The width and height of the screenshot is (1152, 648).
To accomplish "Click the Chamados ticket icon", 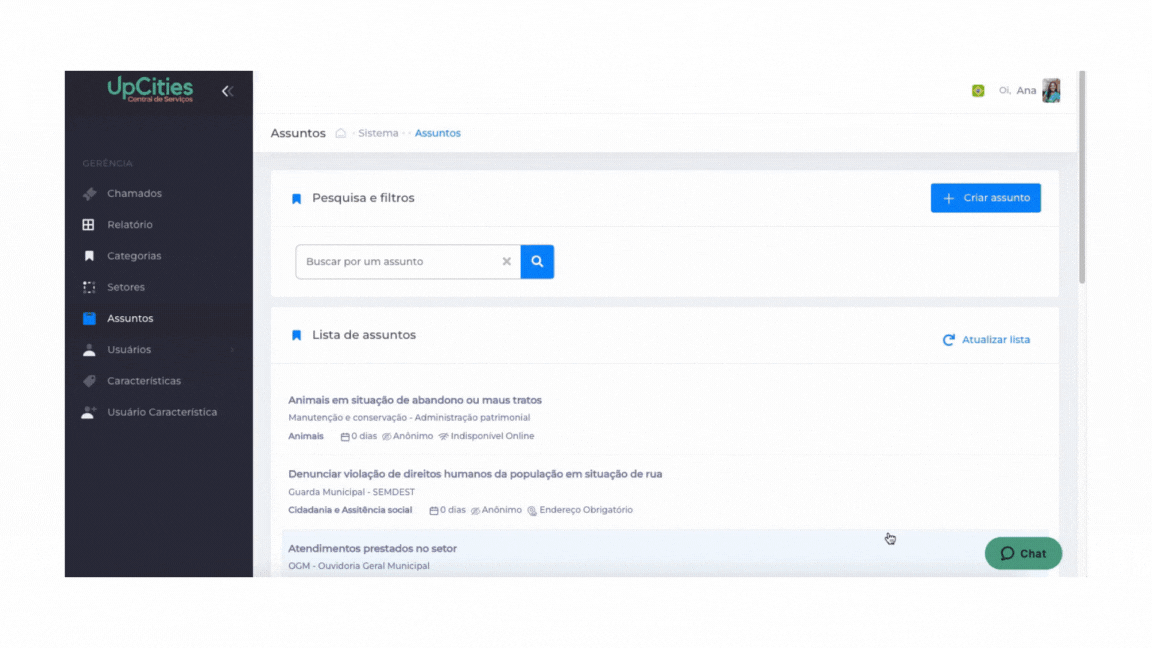I will click(89, 193).
